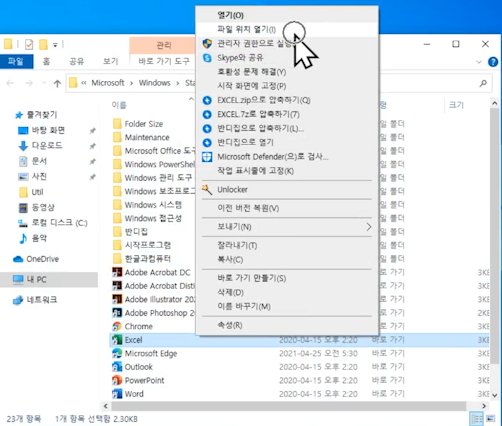Click the help question mark icon
The height and width of the screenshot is (426, 502).
(x=493, y=62)
